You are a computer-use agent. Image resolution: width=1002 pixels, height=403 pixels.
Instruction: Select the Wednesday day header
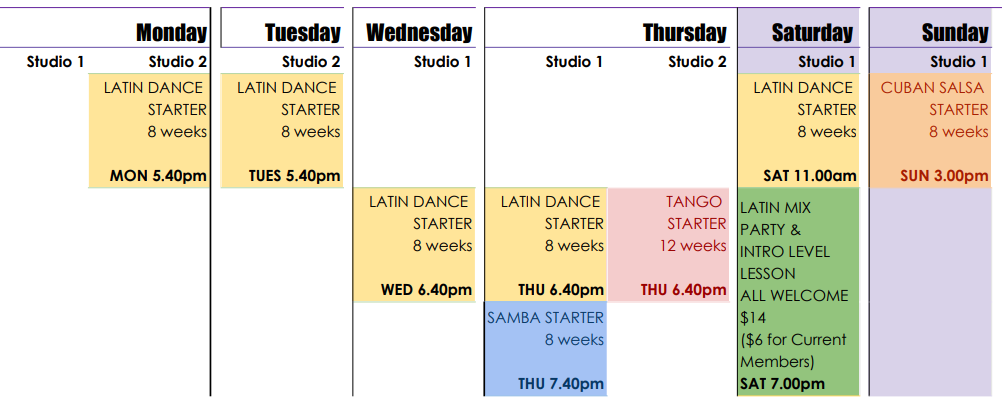419,32
